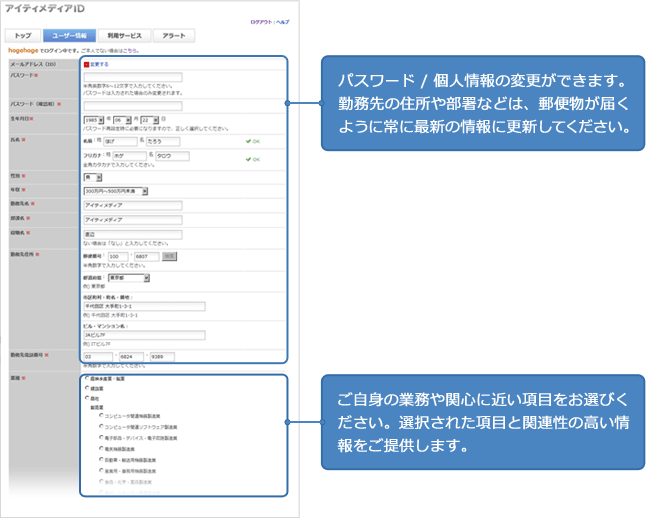Open the birth month dropdown showing 06
The height and width of the screenshot is (518, 650).
click(x=122, y=120)
